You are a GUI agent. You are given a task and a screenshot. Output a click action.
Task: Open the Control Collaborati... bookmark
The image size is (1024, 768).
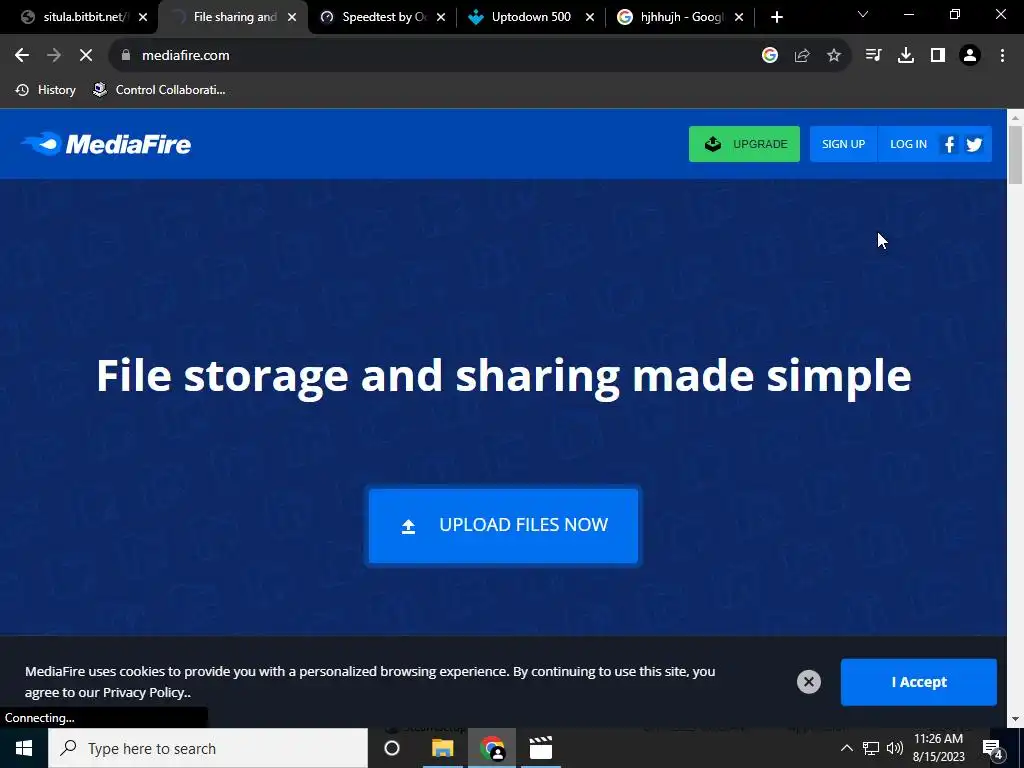[159, 90]
